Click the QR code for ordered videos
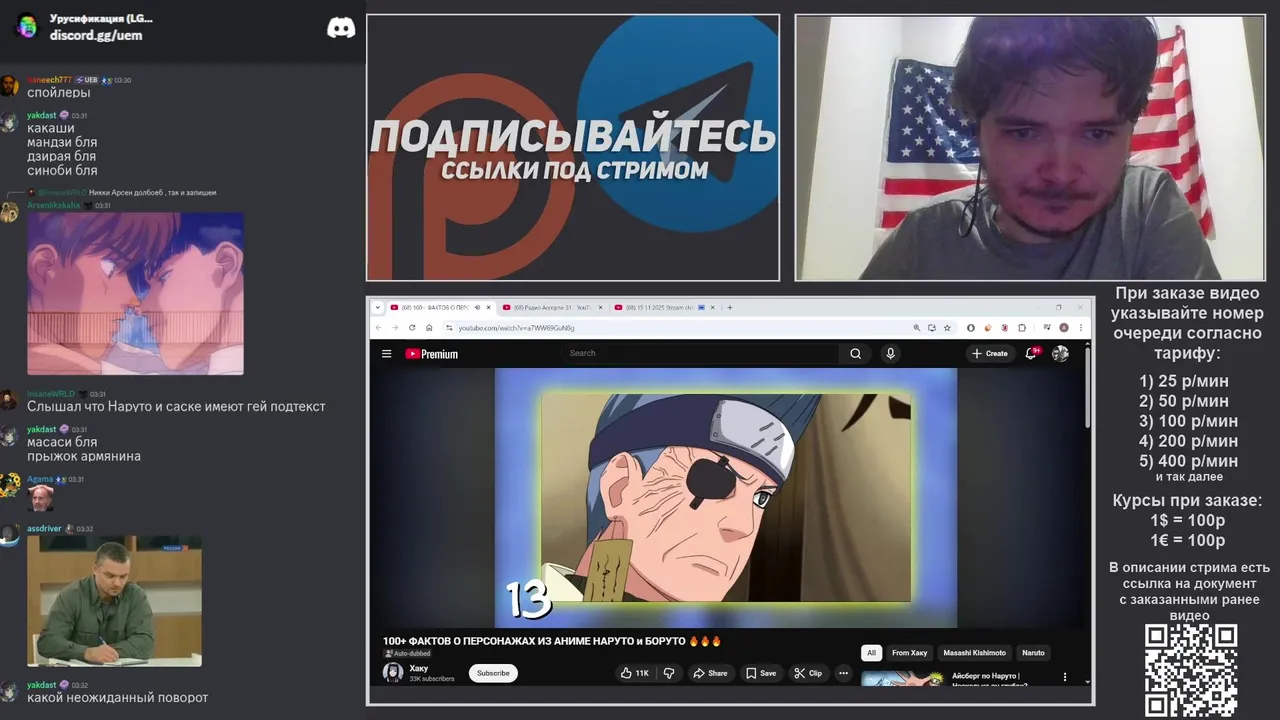Screen dimensions: 1280x720 [1191, 670]
